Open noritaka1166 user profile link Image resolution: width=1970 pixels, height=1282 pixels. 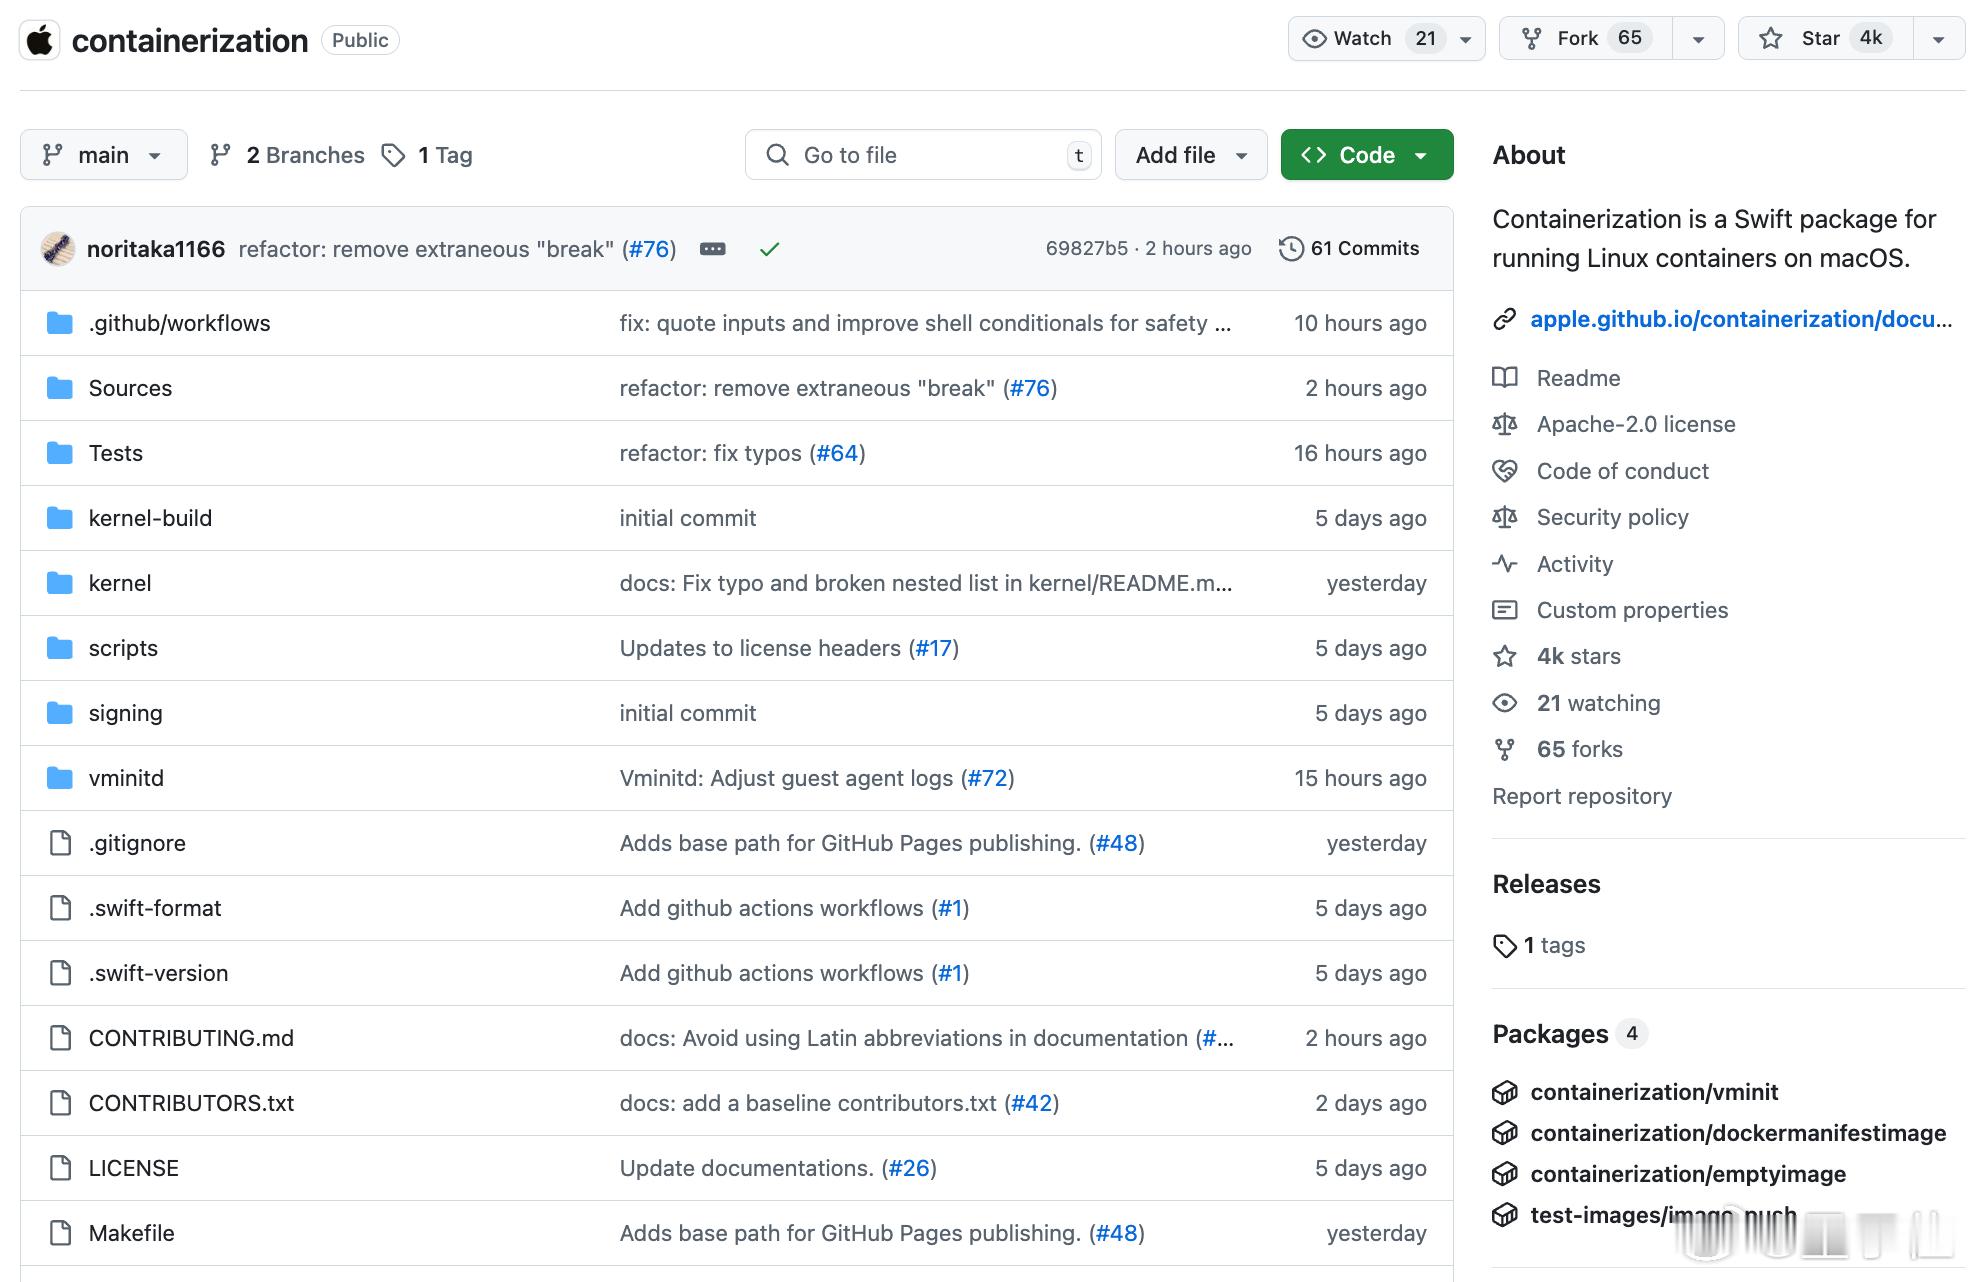click(156, 249)
